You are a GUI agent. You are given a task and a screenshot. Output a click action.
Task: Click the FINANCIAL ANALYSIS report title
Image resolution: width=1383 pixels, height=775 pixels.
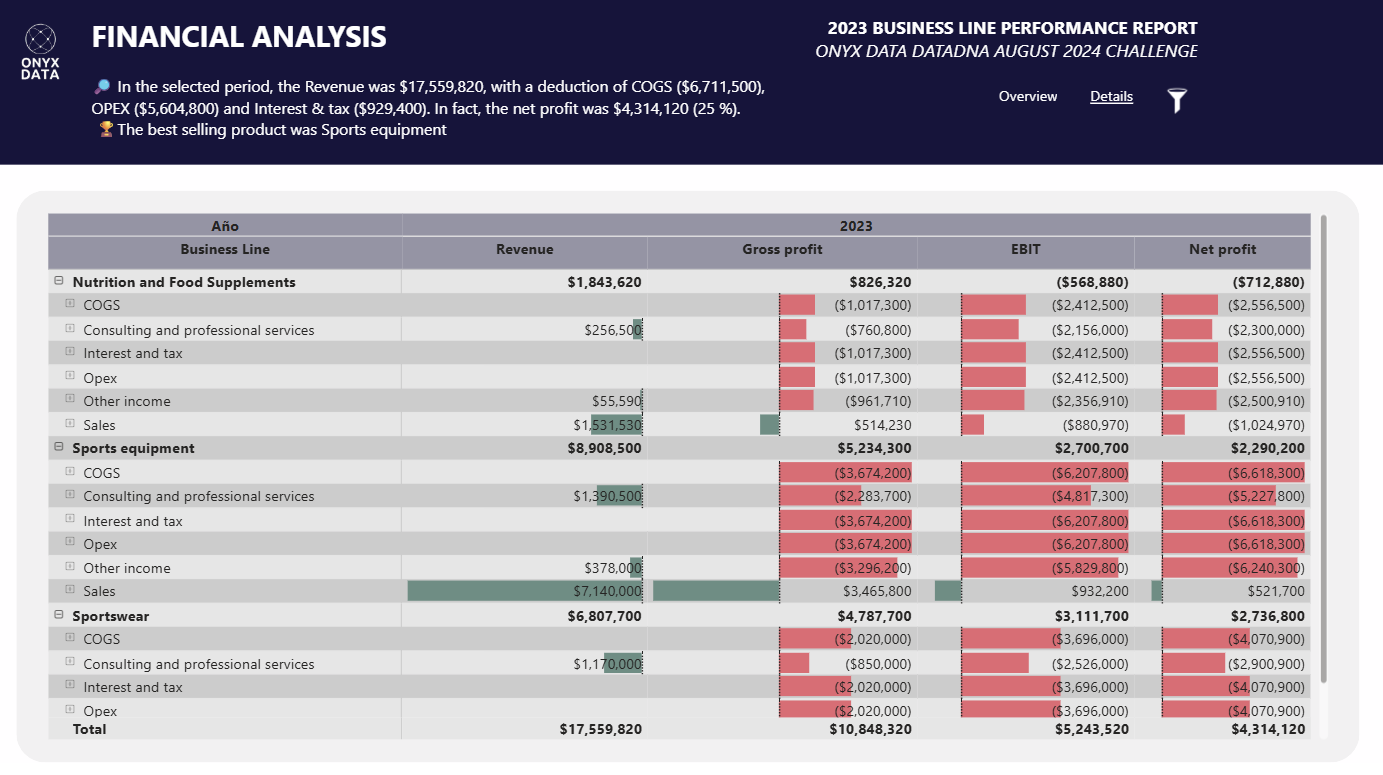tap(239, 37)
